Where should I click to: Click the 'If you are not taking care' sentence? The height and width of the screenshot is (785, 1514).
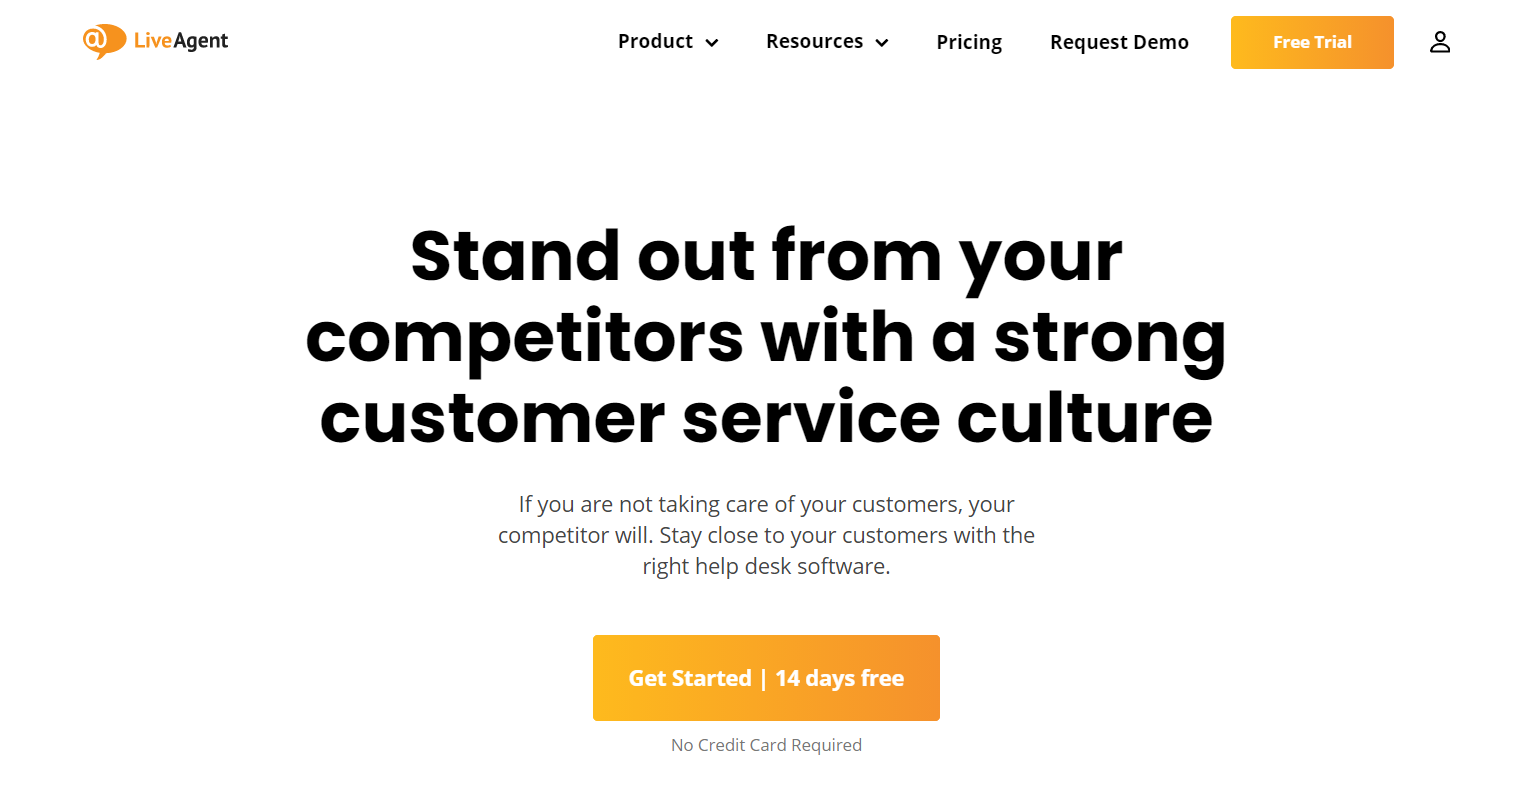(766, 504)
